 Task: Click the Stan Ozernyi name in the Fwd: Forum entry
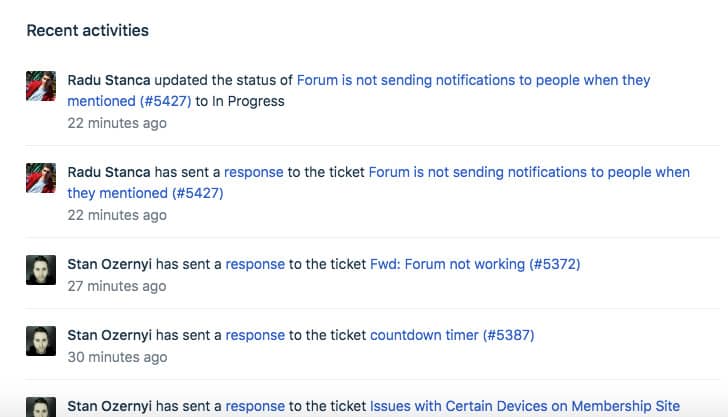109,264
